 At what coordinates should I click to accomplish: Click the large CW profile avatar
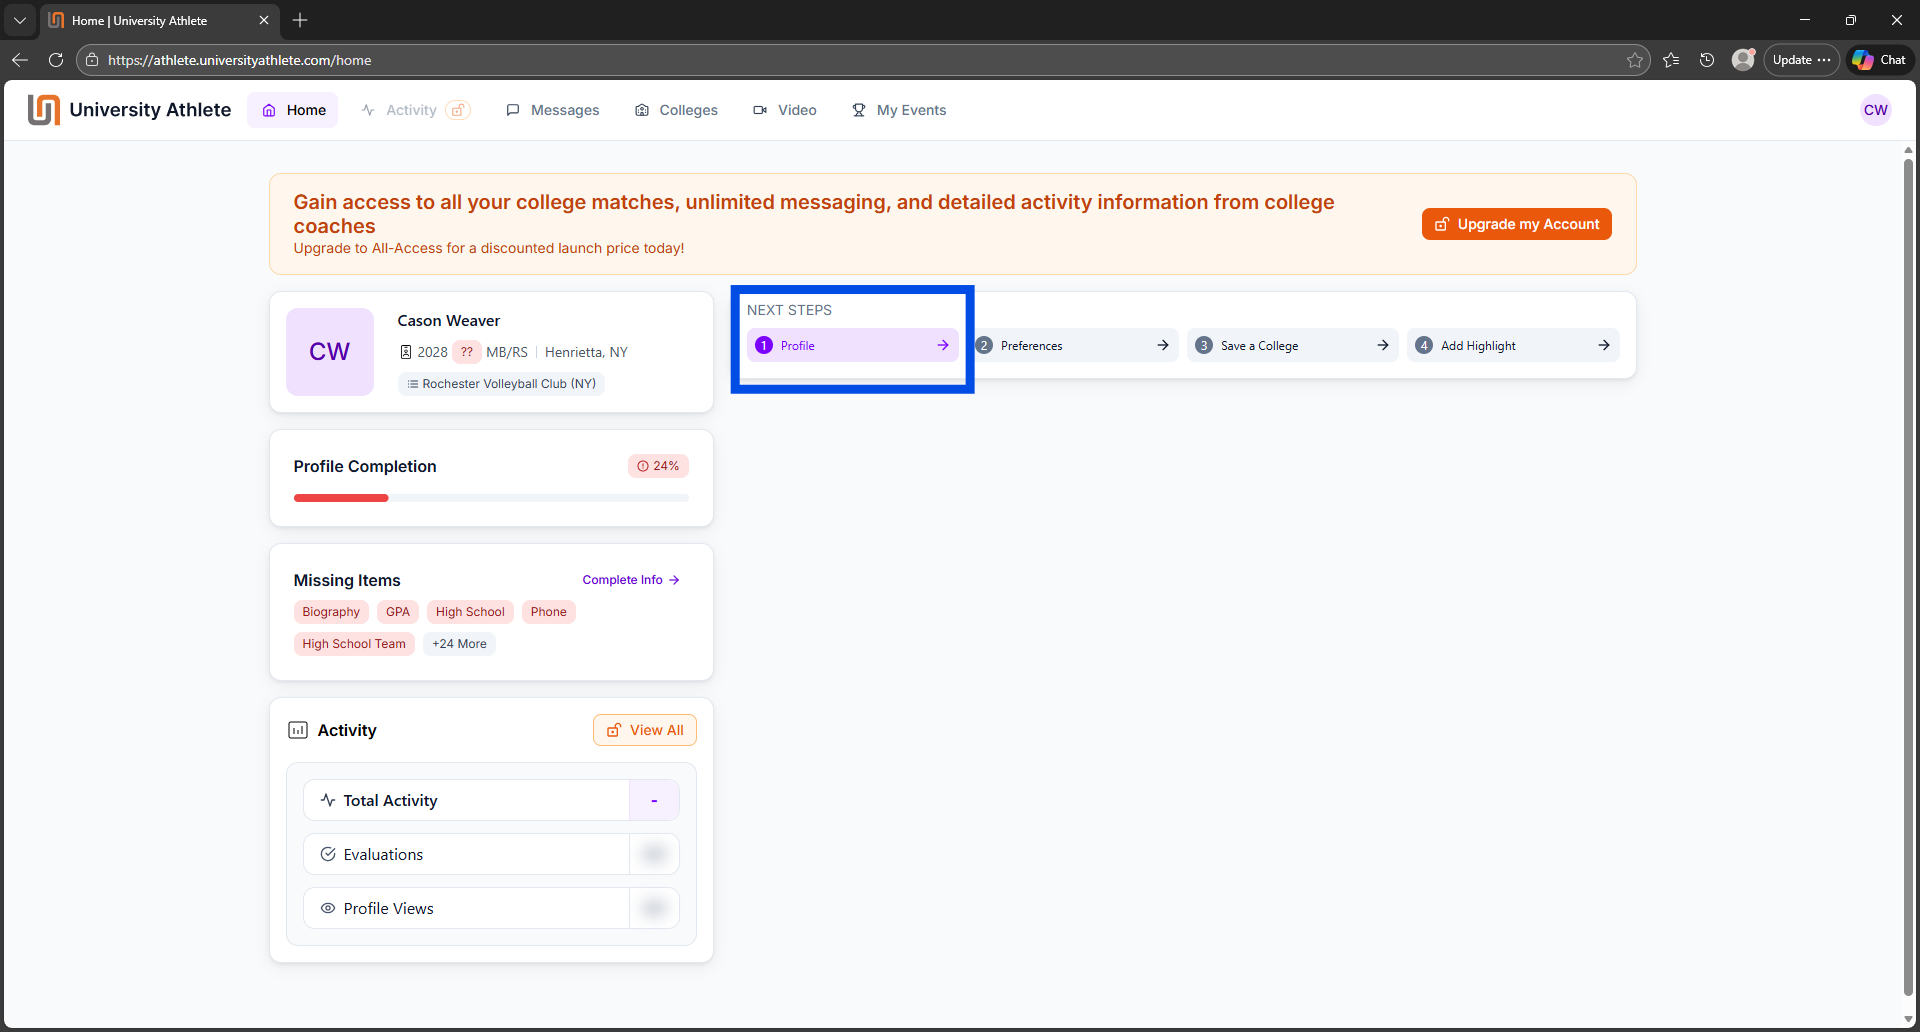330,352
